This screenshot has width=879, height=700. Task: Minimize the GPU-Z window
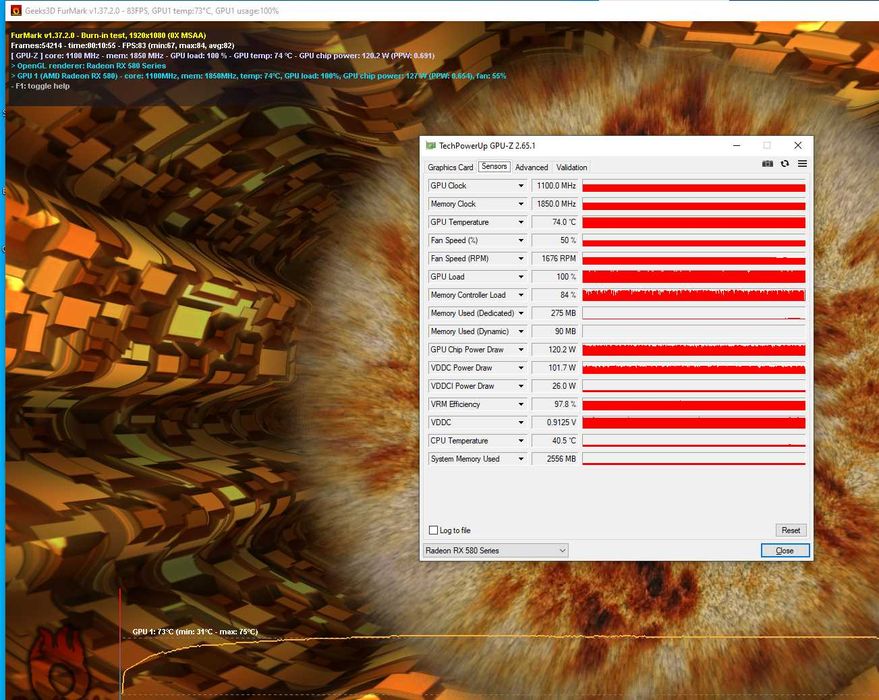[737, 146]
